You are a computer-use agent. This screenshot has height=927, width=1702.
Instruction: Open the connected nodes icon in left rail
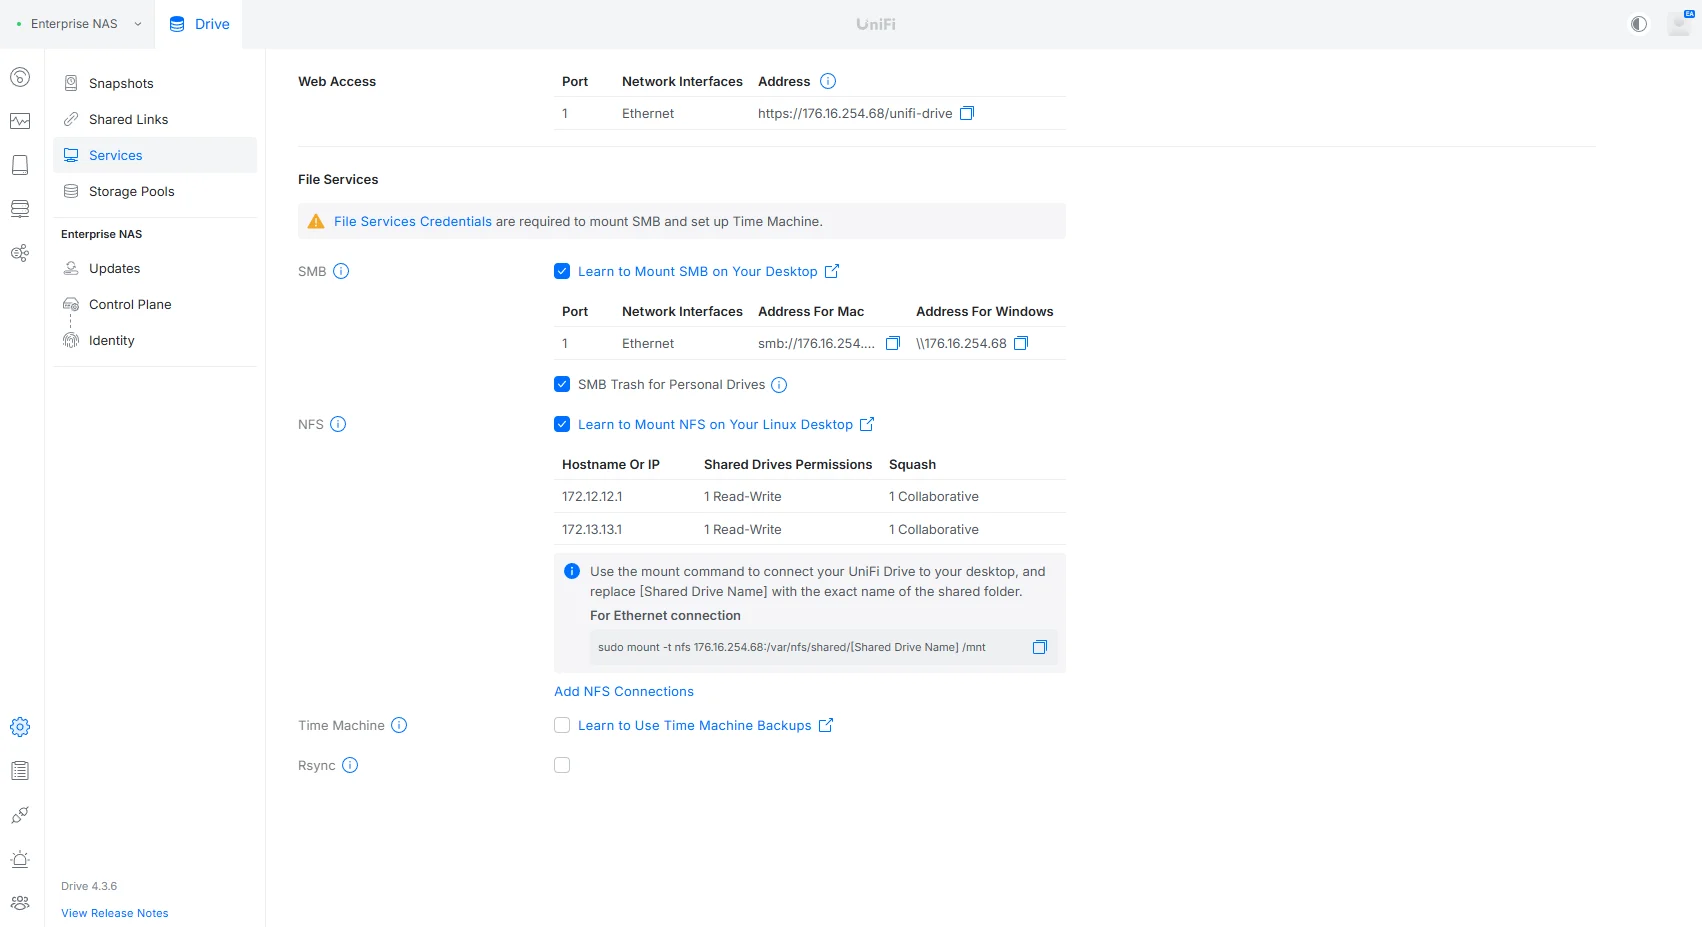(20, 253)
